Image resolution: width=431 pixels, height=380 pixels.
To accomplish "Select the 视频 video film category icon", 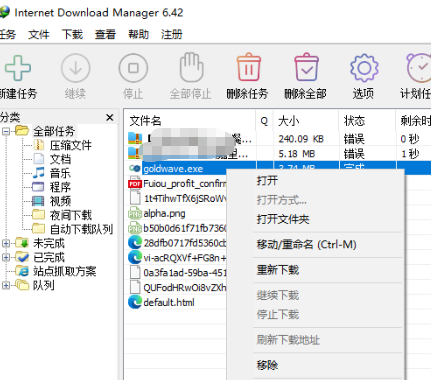I will click(38, 201).
